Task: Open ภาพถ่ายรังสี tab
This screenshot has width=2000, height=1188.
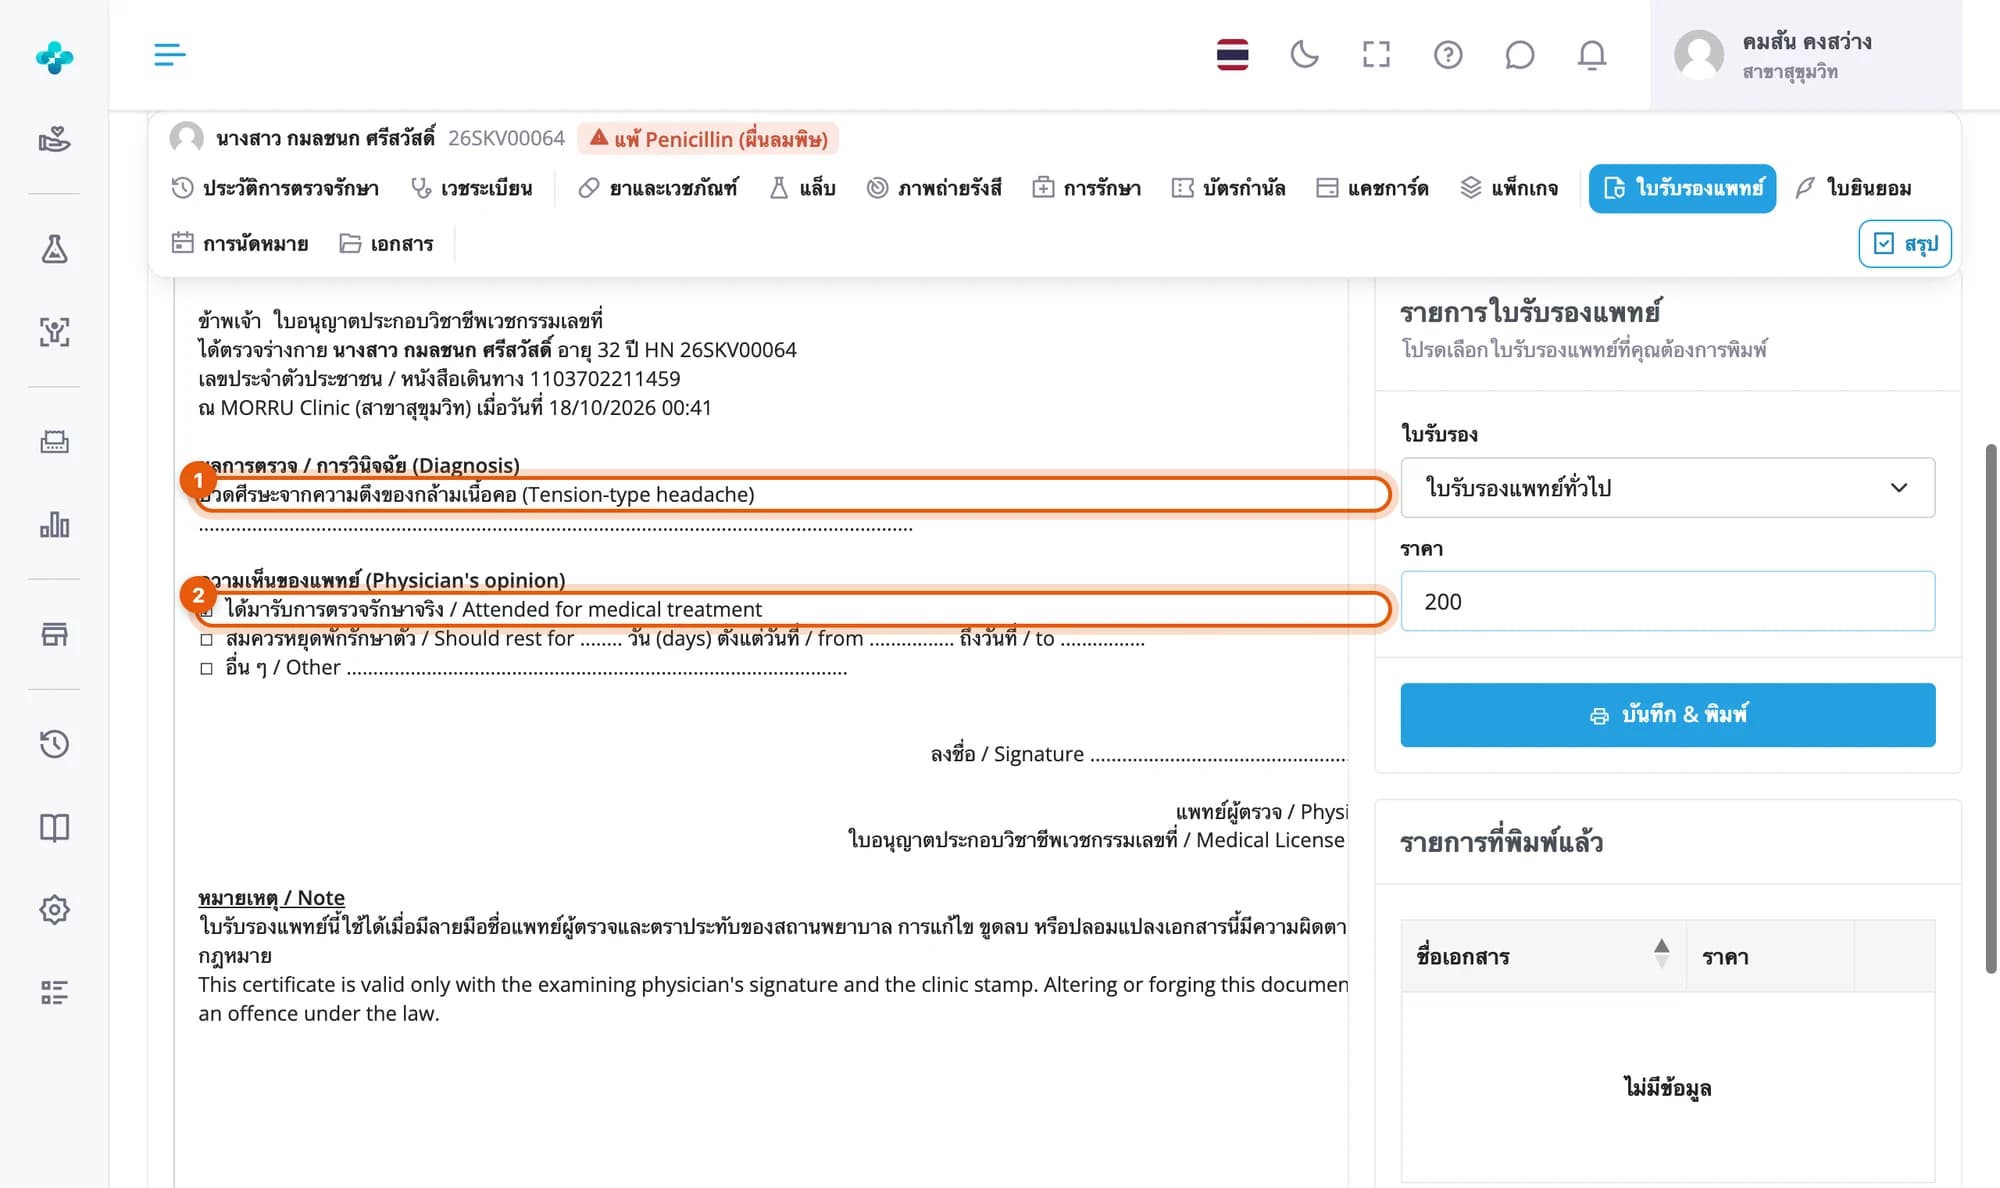Action: pyautogui.click(x=934, y=188)
